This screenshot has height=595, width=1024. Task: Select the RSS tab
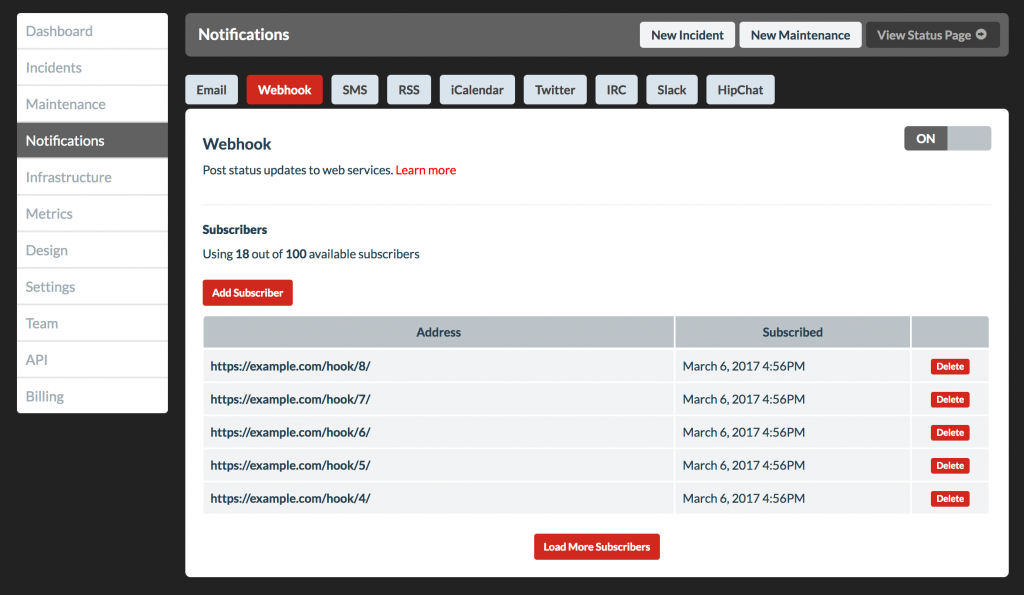click(408, 89)
